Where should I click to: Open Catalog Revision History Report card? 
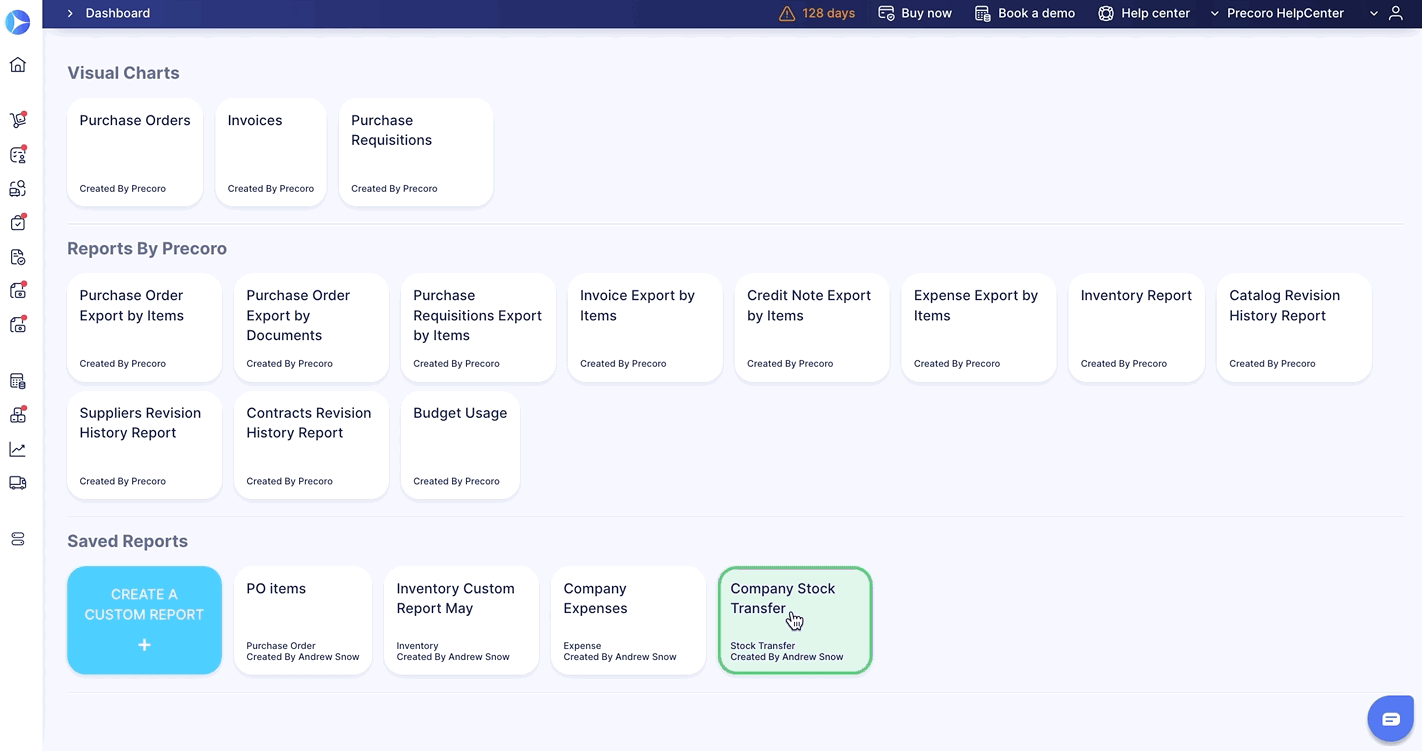[x=1294, y=327]
